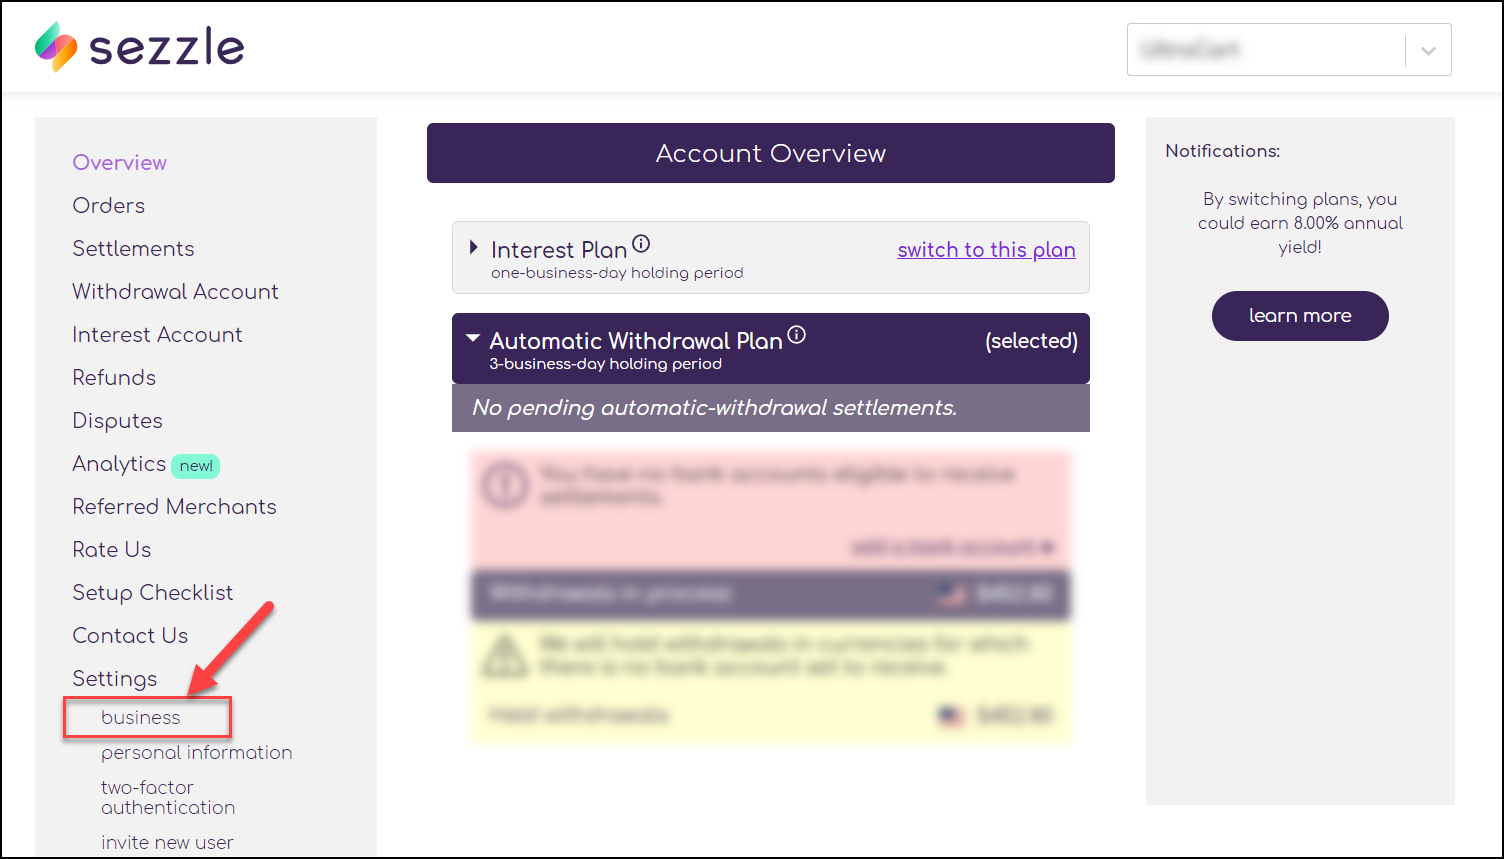Go to Withdrawal Account page
Viewport: 1504px width, 859px height.
(175, 291)
